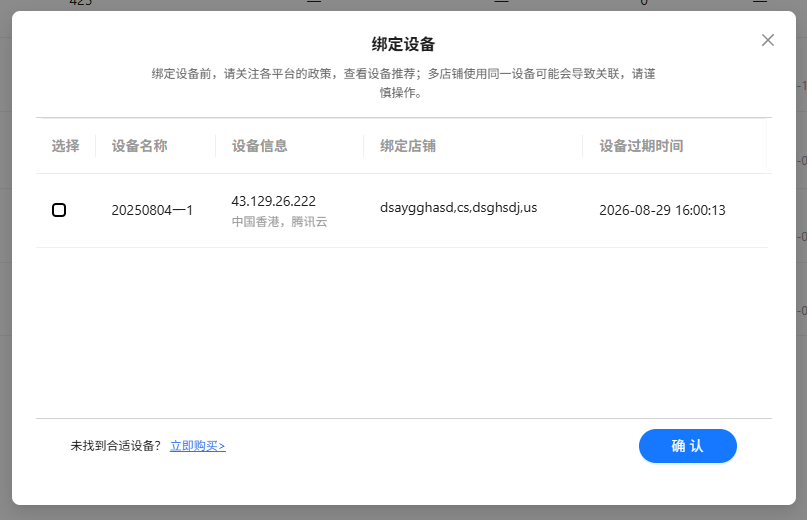The image size is (807, 520).
Task: Click the 425 value in background table
Action: [79, 4]
